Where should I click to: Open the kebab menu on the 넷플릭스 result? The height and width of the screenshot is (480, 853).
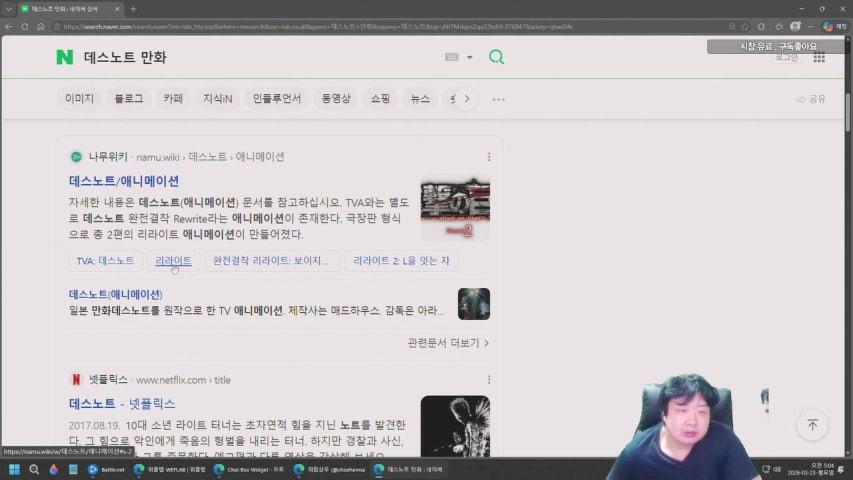[x=489, y=379]
